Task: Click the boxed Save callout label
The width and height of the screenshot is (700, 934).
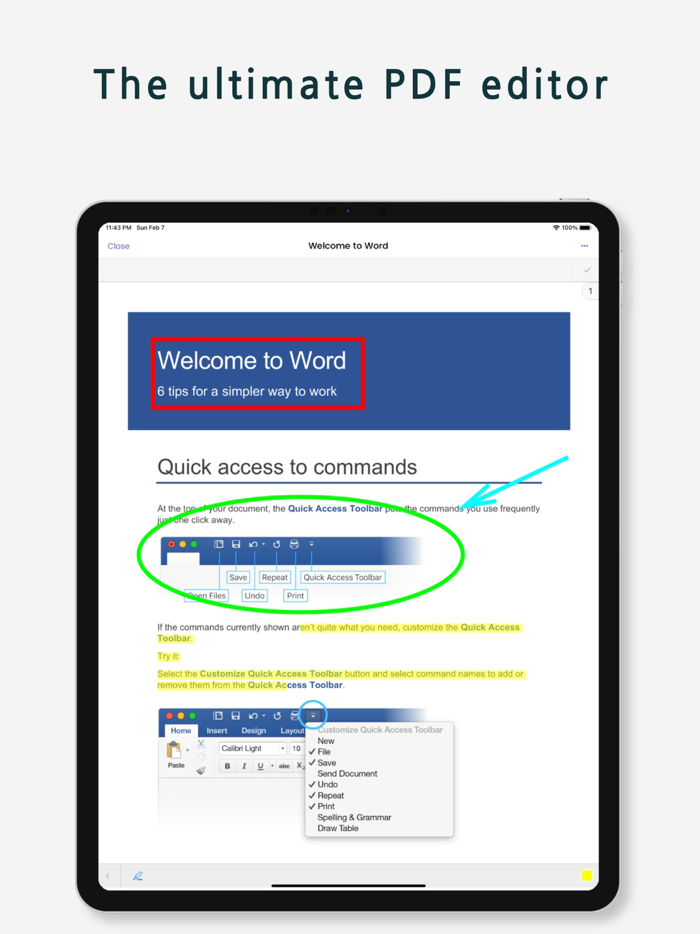Action: pyautogui.click(x=238, y=577)
